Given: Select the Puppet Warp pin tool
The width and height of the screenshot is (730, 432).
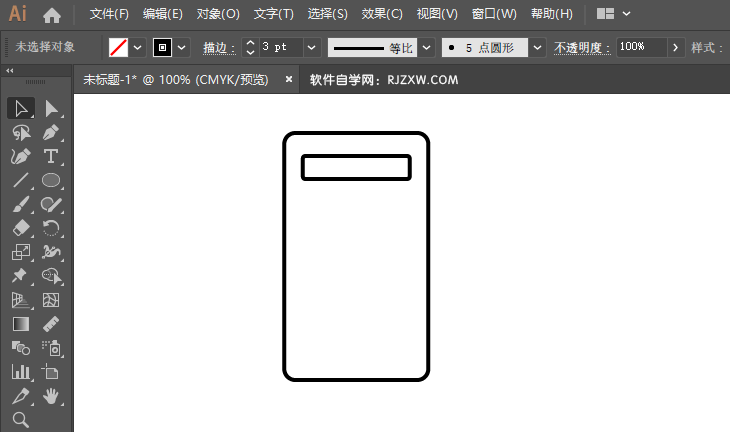Looking at the screenshot, I should [21, 276].
